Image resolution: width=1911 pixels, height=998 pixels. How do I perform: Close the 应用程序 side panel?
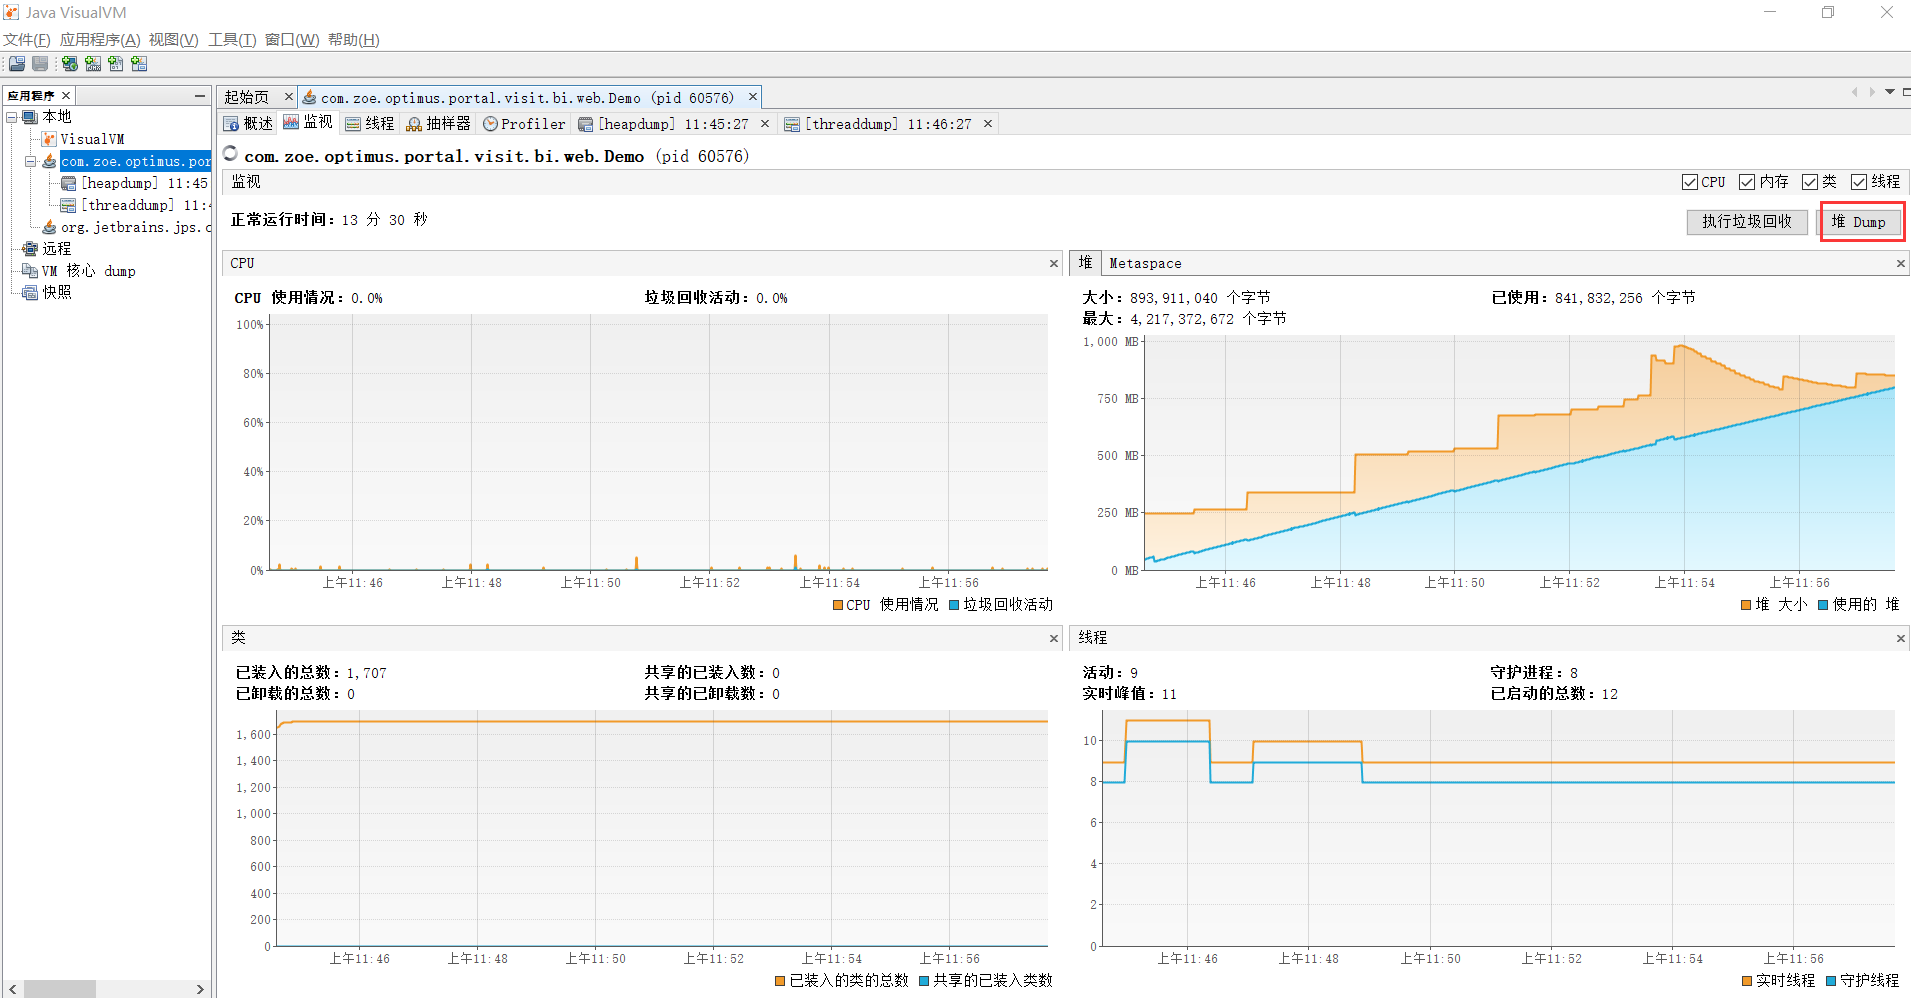click(66, 96)
